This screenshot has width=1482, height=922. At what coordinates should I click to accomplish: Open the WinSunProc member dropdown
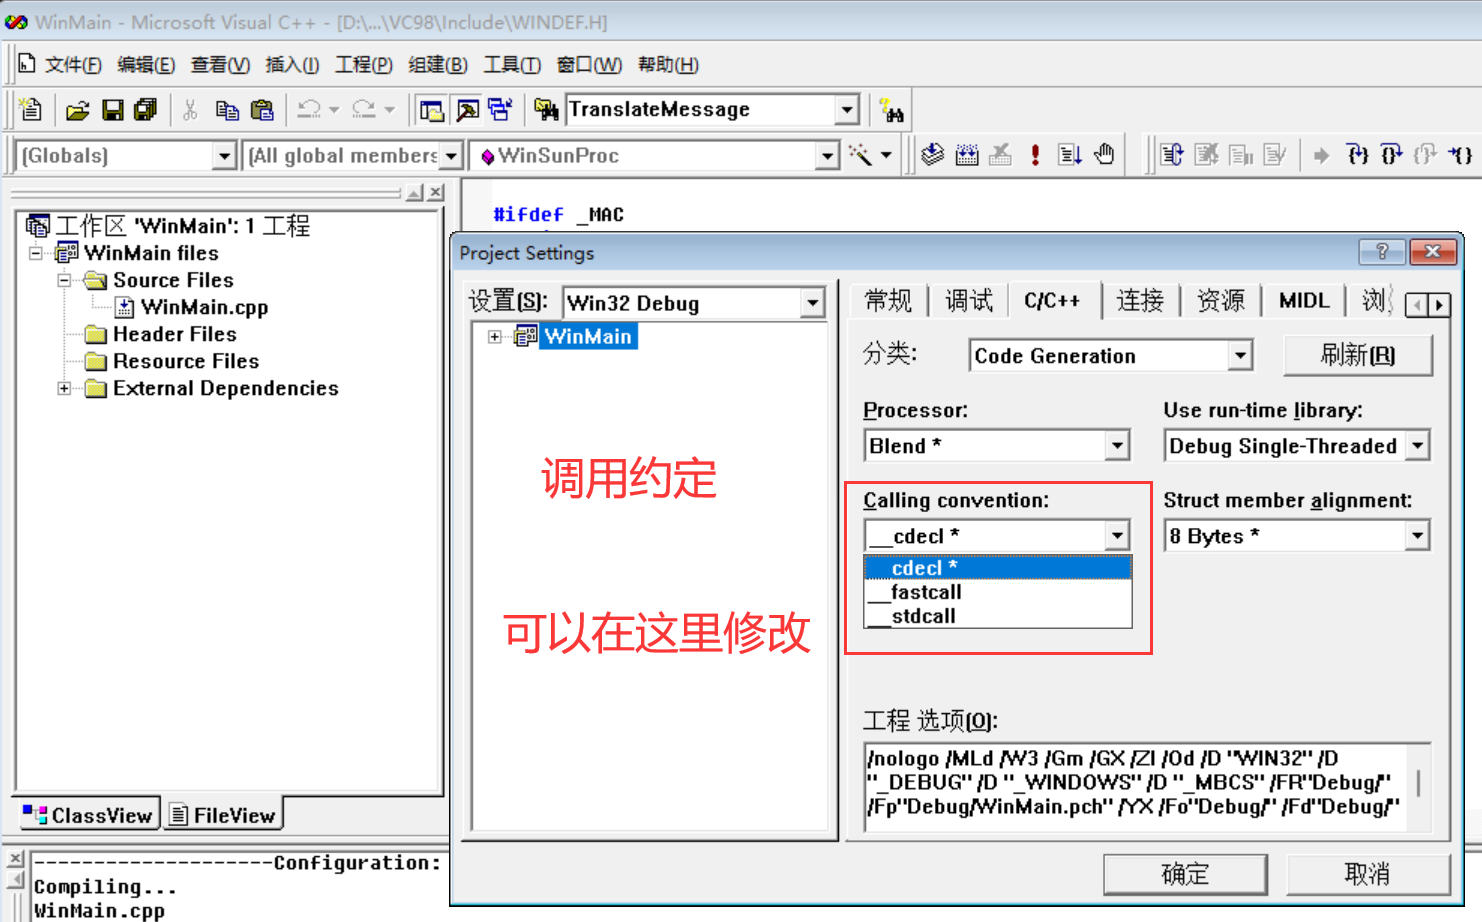tap(827, 156)
